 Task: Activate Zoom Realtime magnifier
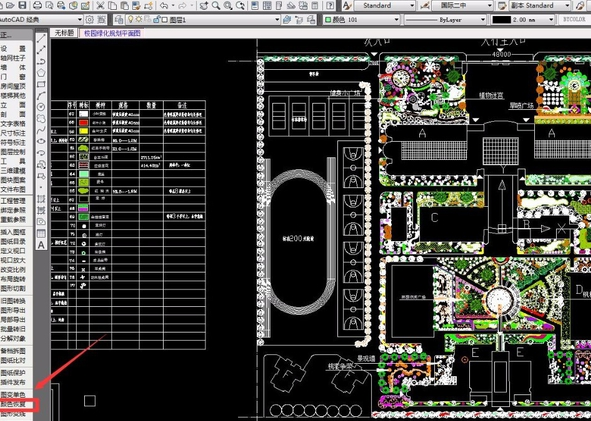click(x=216, y=5)
